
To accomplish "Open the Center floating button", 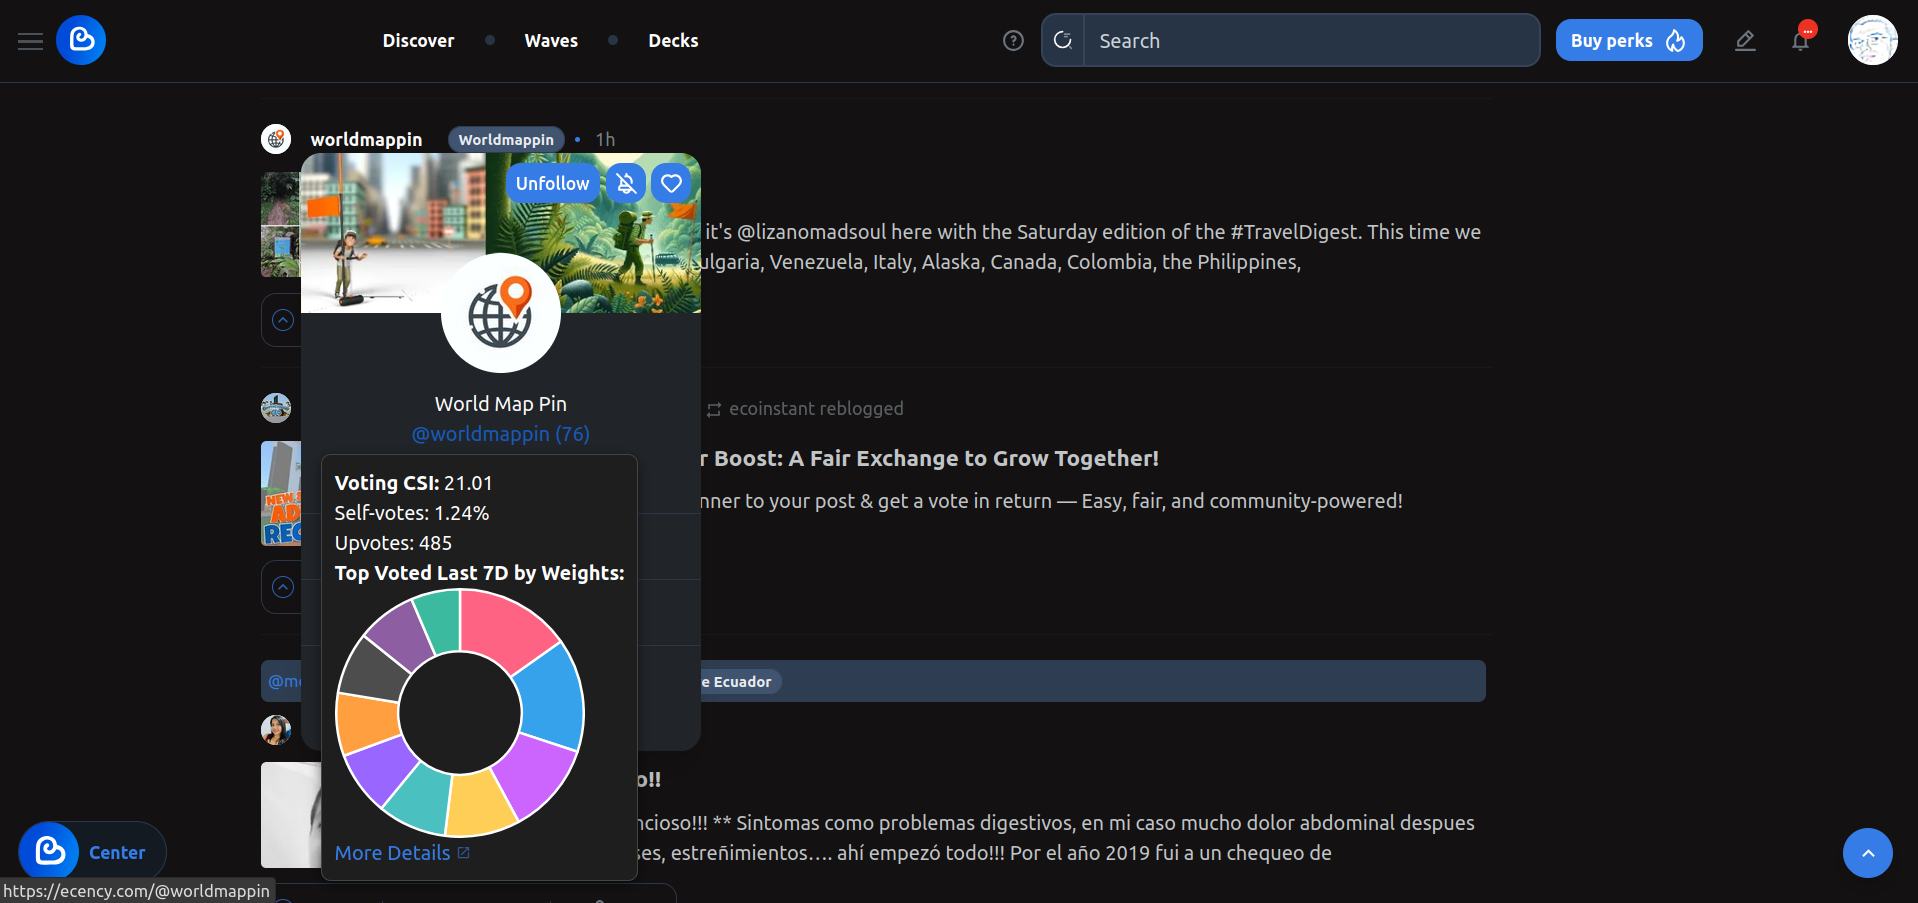I will pos(92,852).
